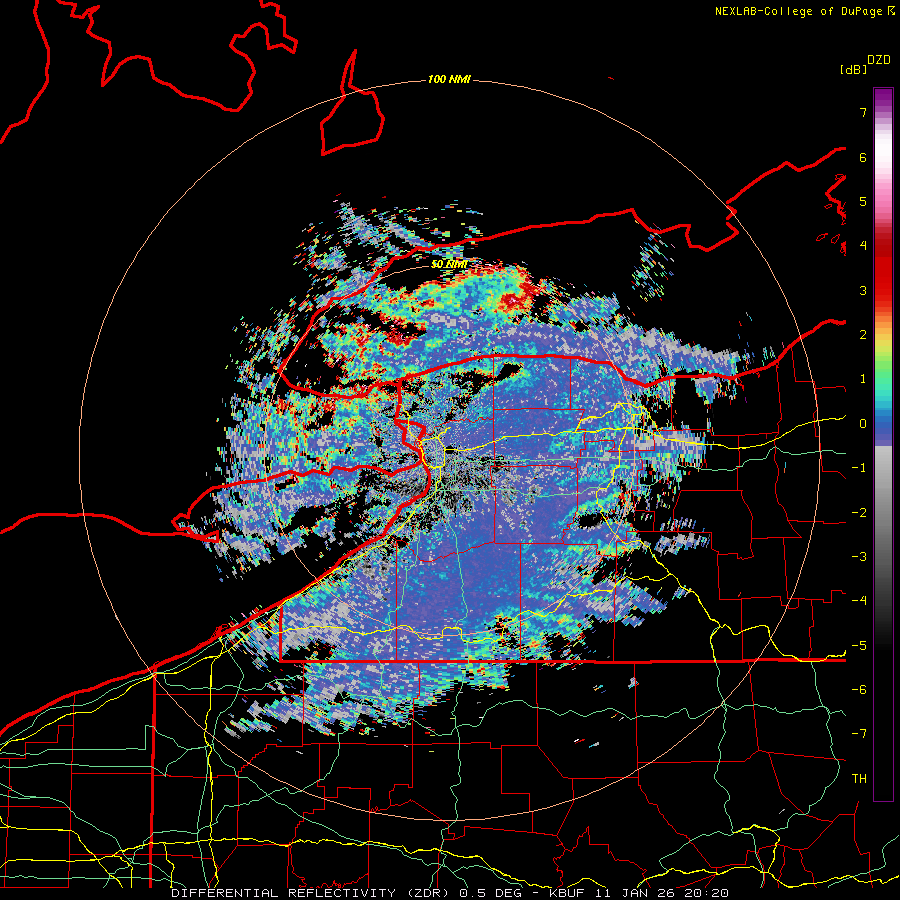The height and width of the screenshot is (900, 900).
Task: Click the 5 value on the color scale
Action: point(863,201)
